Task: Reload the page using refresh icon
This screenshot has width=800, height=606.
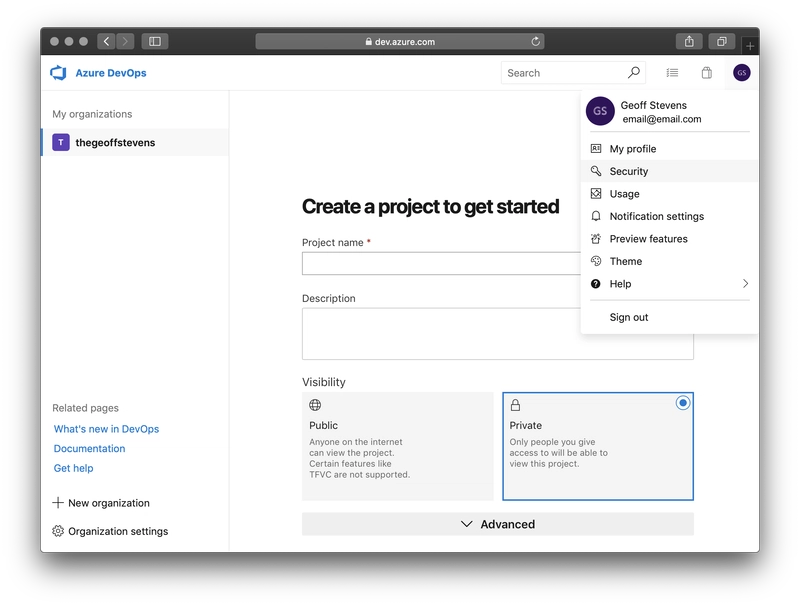Action: (535, 41)
